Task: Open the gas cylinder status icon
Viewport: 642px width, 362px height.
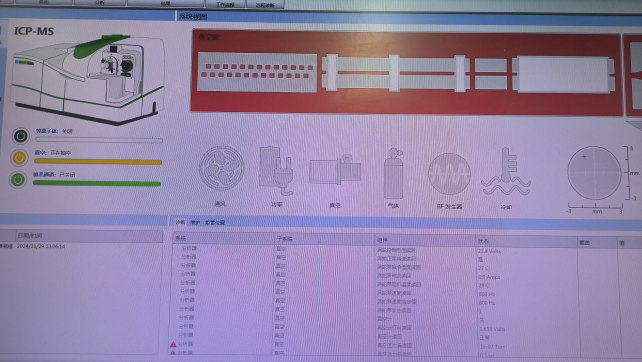Action: (x=393, y=173)
